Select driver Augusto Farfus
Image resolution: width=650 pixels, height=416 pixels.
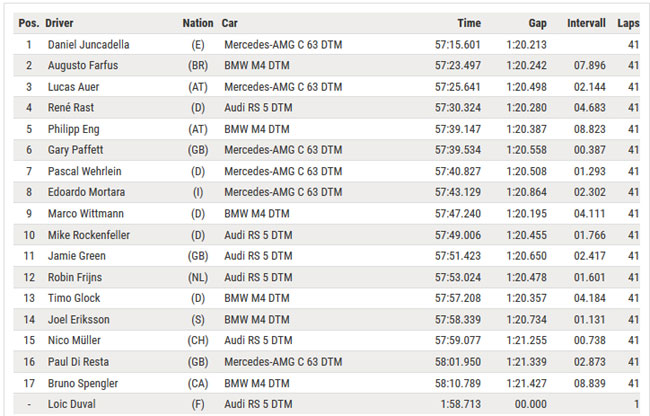point(82,66)
